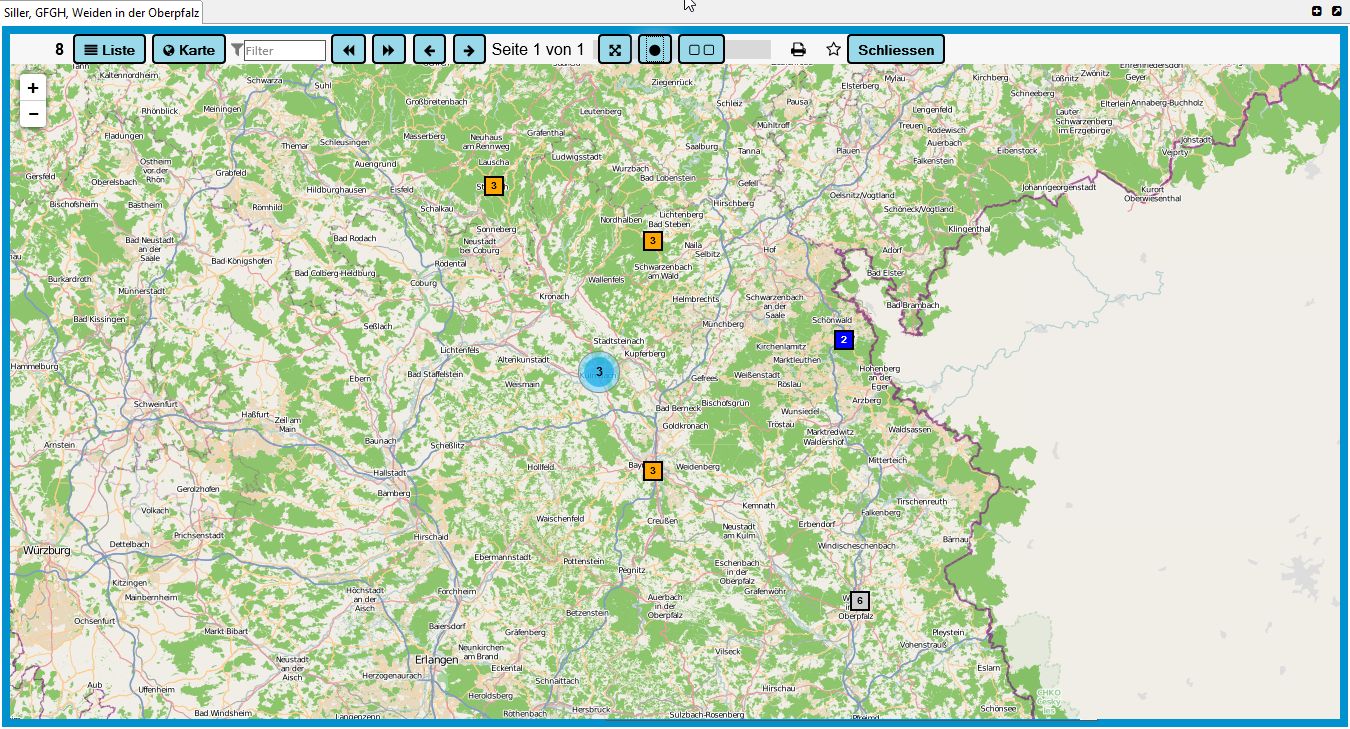Expand the round blue cluster marker labeled 3
This screenshot has height=729, width=1350.
pyautogui.click(x=599, y=372)
